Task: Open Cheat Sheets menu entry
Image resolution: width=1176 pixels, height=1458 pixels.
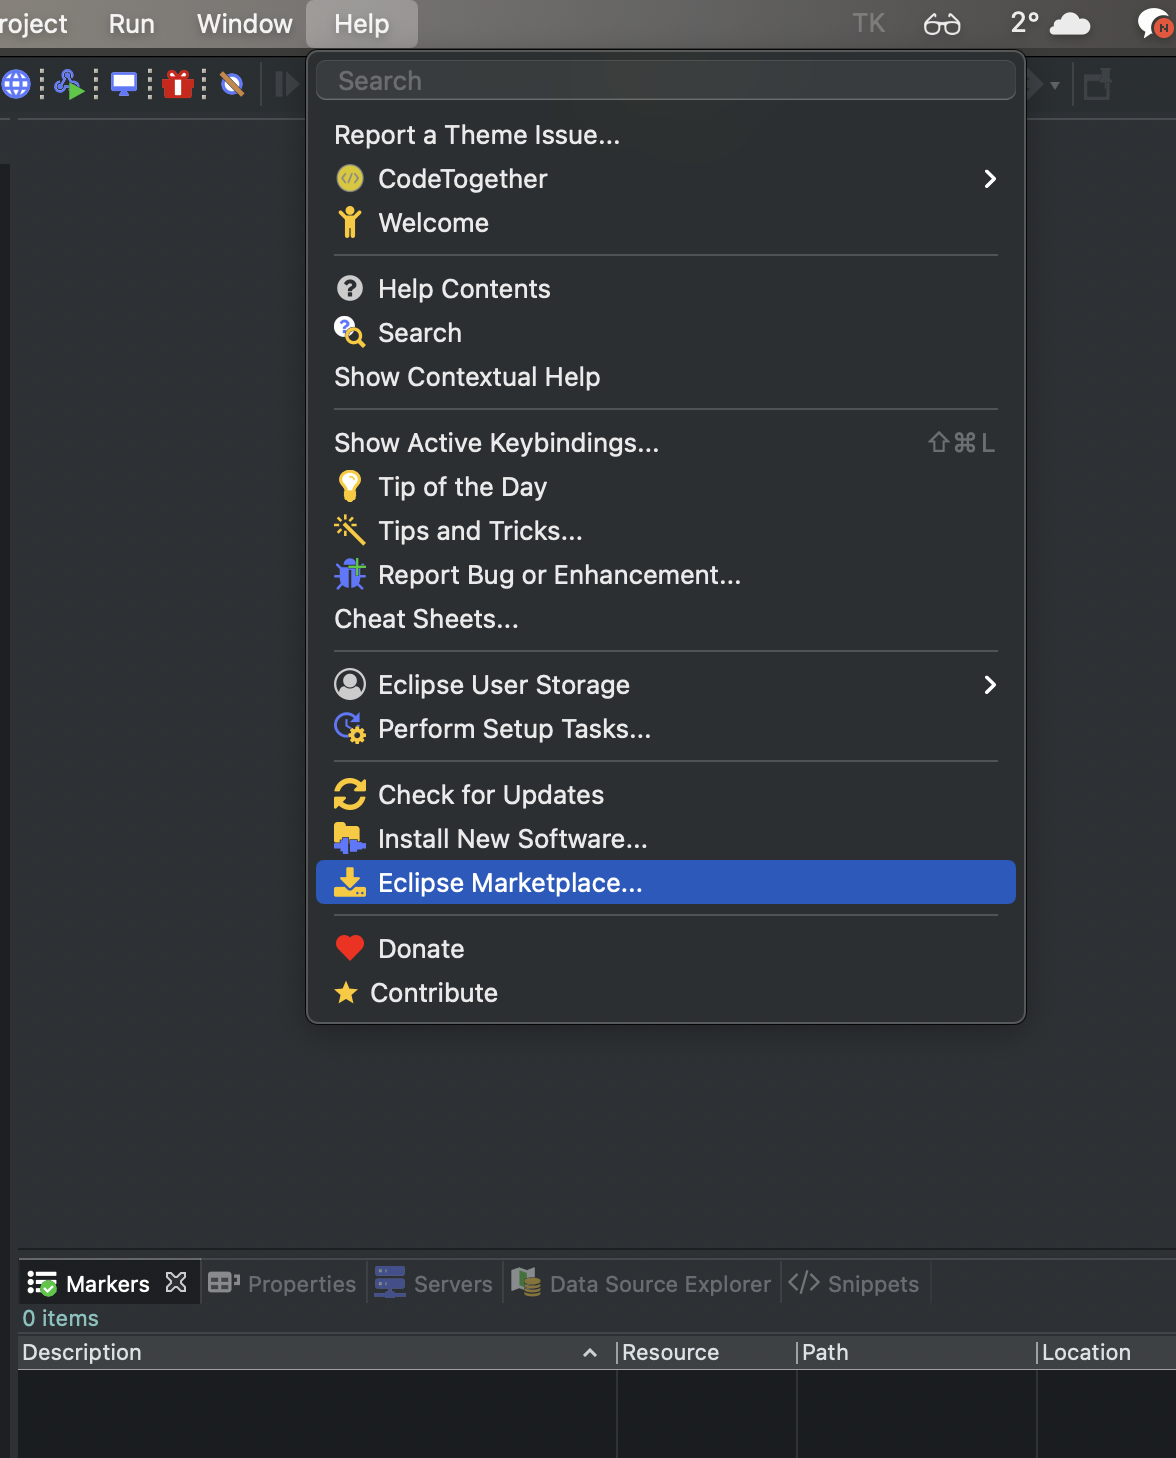Action: [665, 619]
